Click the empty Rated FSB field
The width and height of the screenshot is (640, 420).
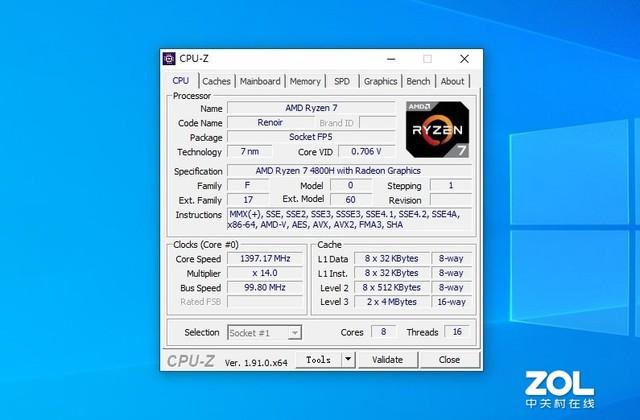[265, 302]
